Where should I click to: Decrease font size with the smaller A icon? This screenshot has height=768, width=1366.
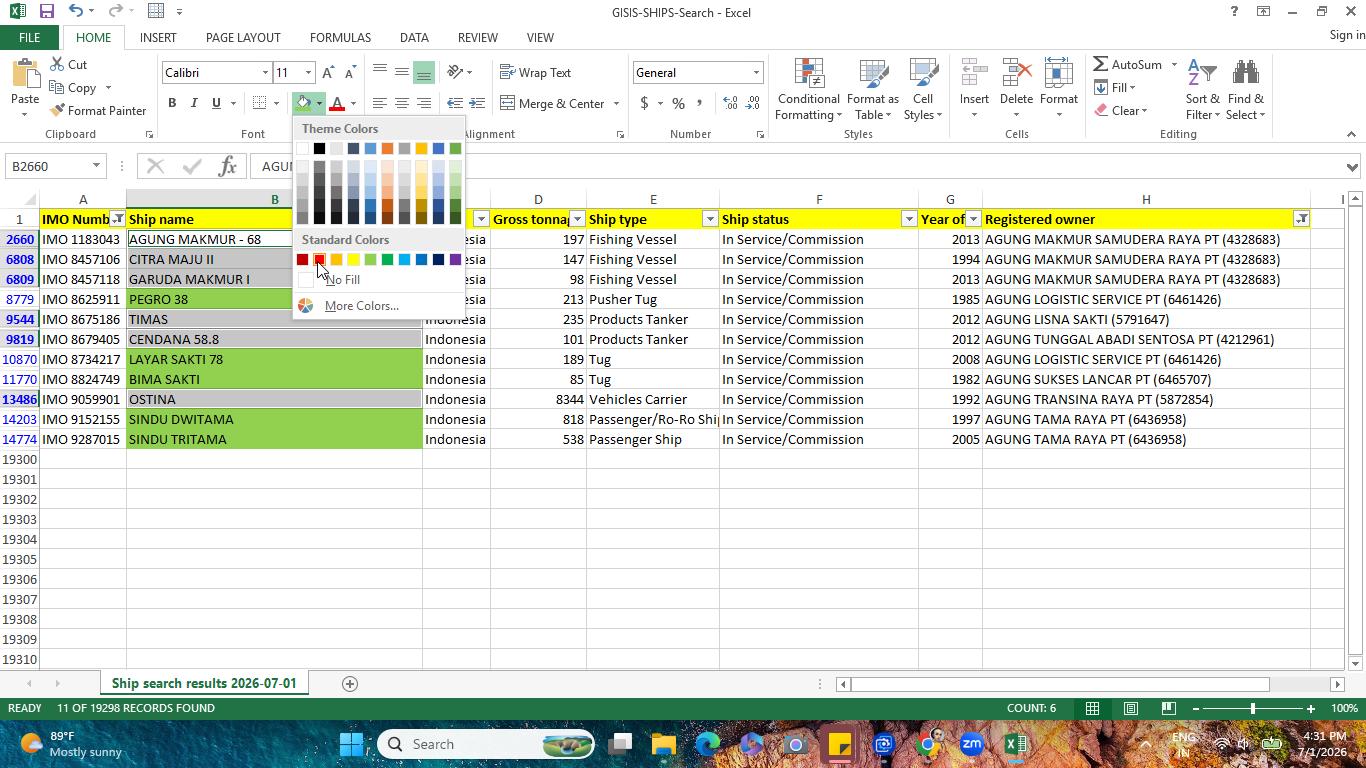[x=349, y=73]
